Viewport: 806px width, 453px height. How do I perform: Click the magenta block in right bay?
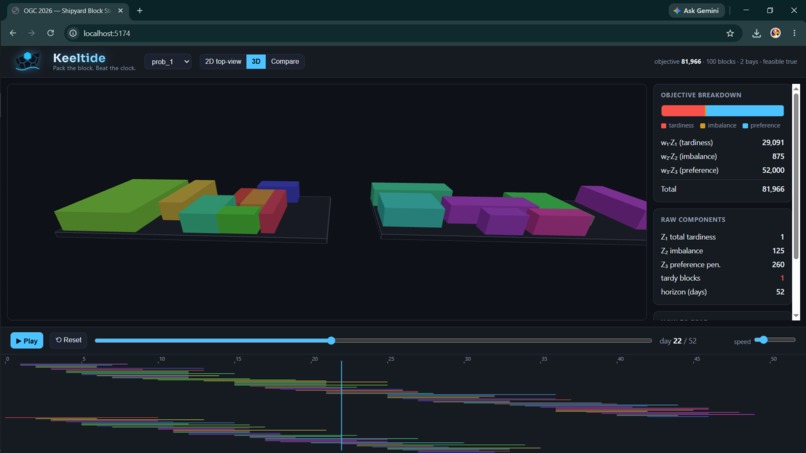(560, 221)
